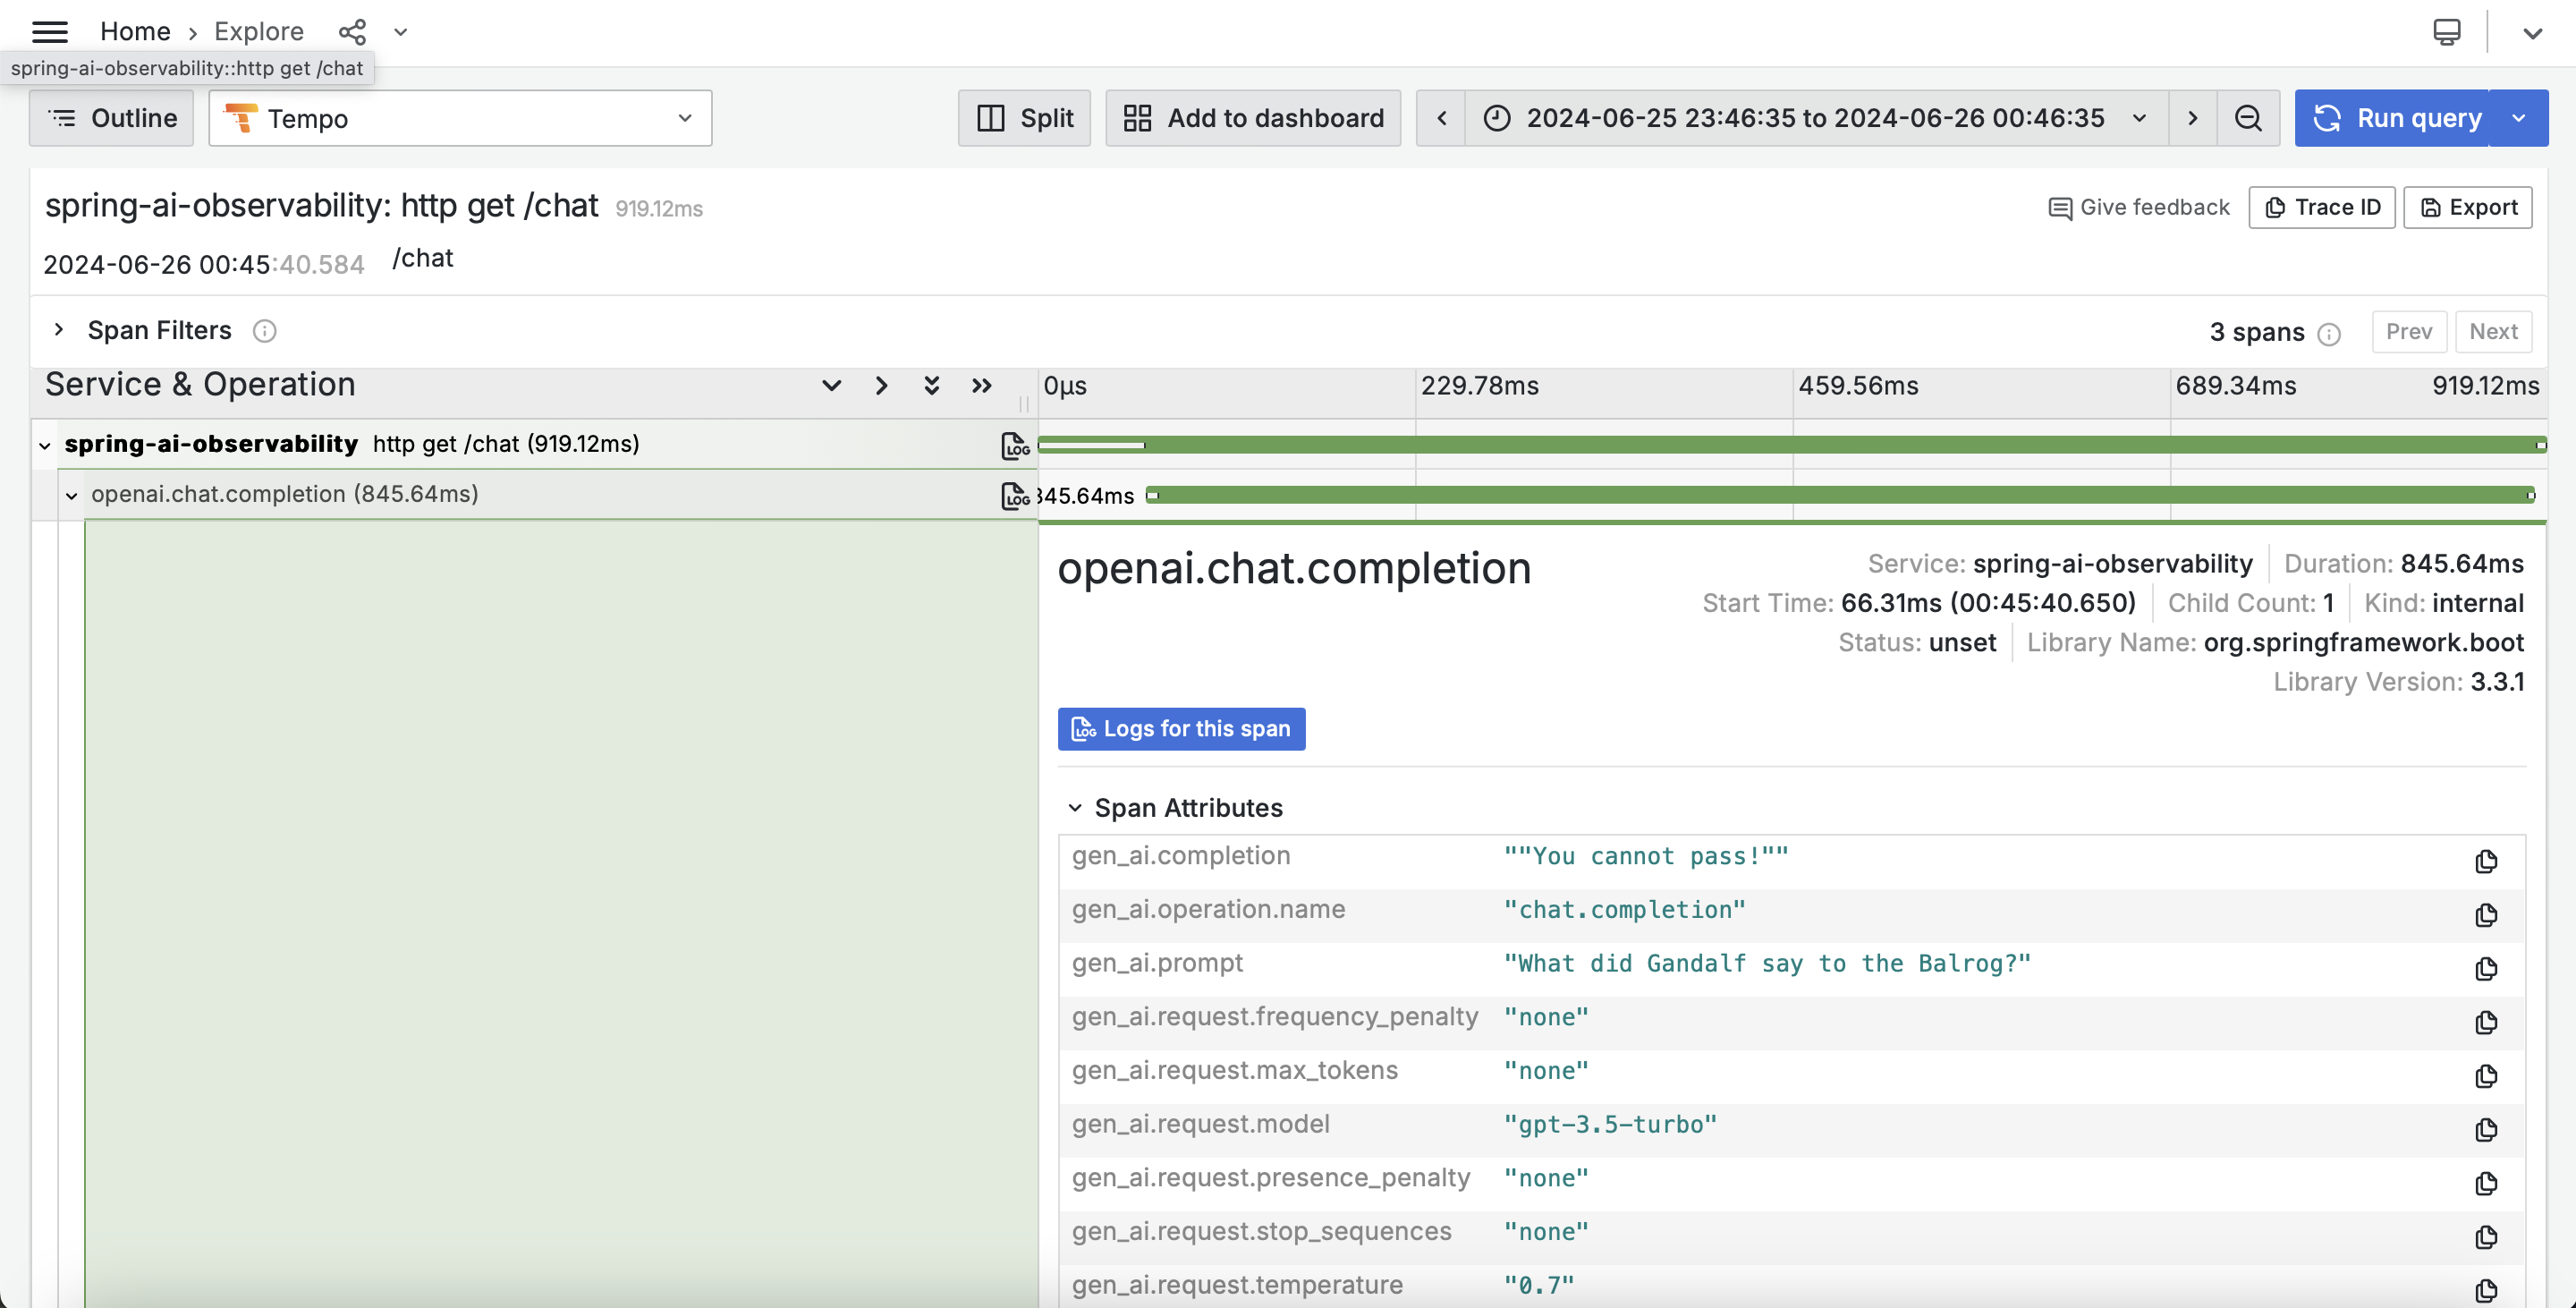The width and height of the screenshot is (2576, 1308).
Task: Export the trace
Action: click(x=2468, y=207)
